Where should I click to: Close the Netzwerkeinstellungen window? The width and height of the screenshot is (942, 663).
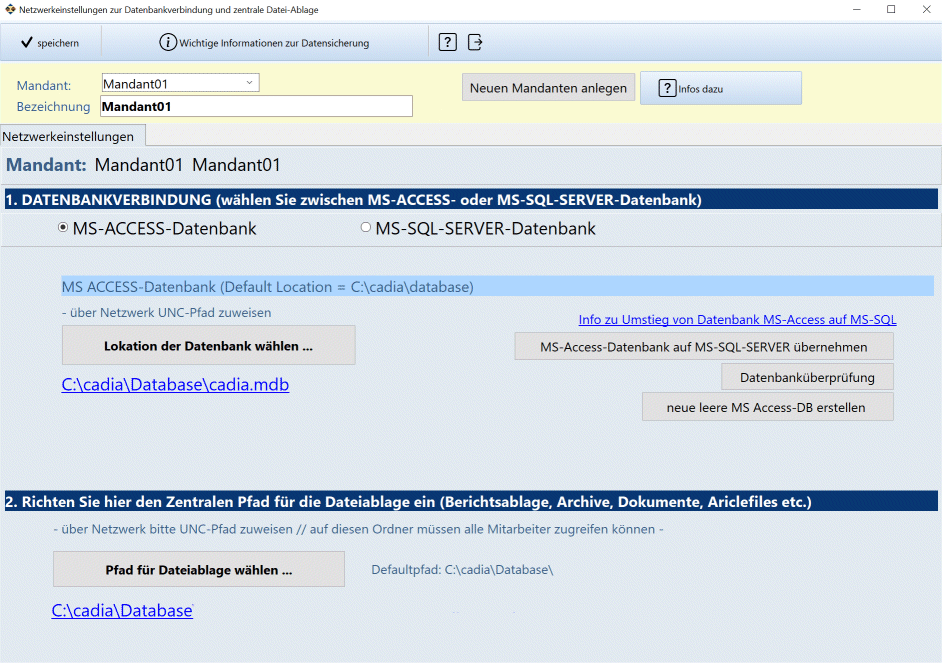coord(926,9)
